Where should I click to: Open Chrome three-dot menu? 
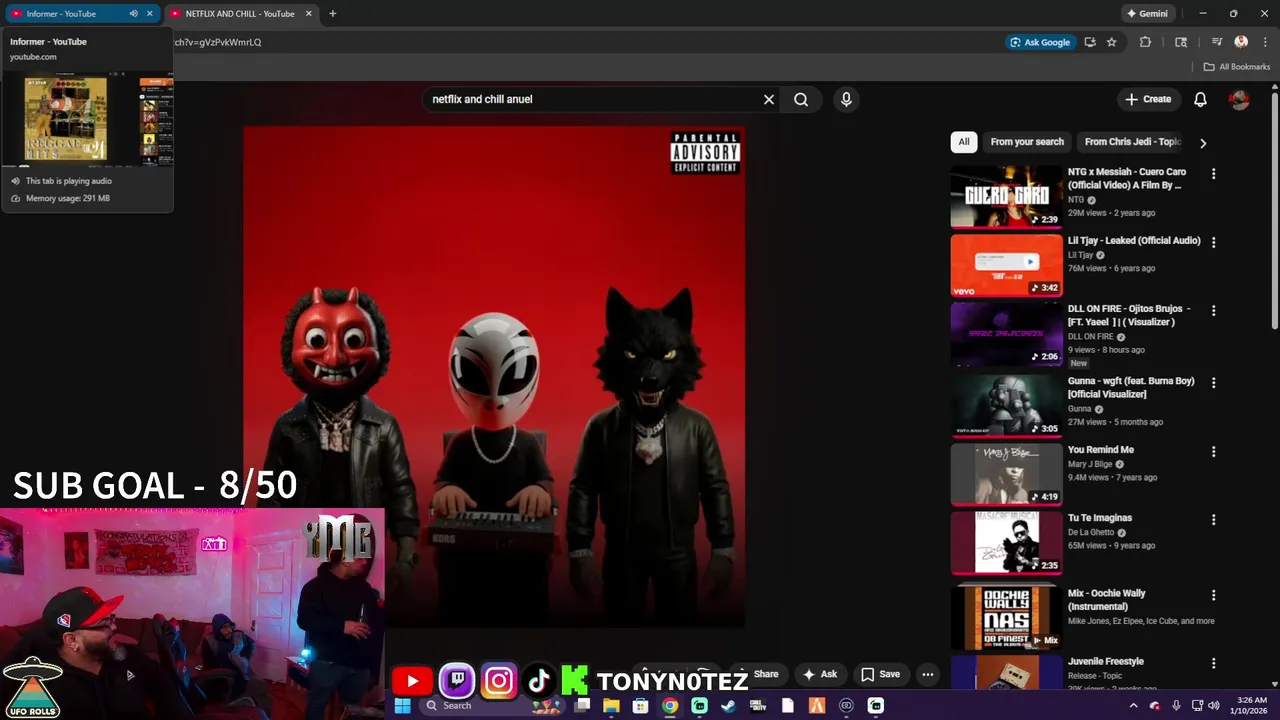(x=1265, y=42)
